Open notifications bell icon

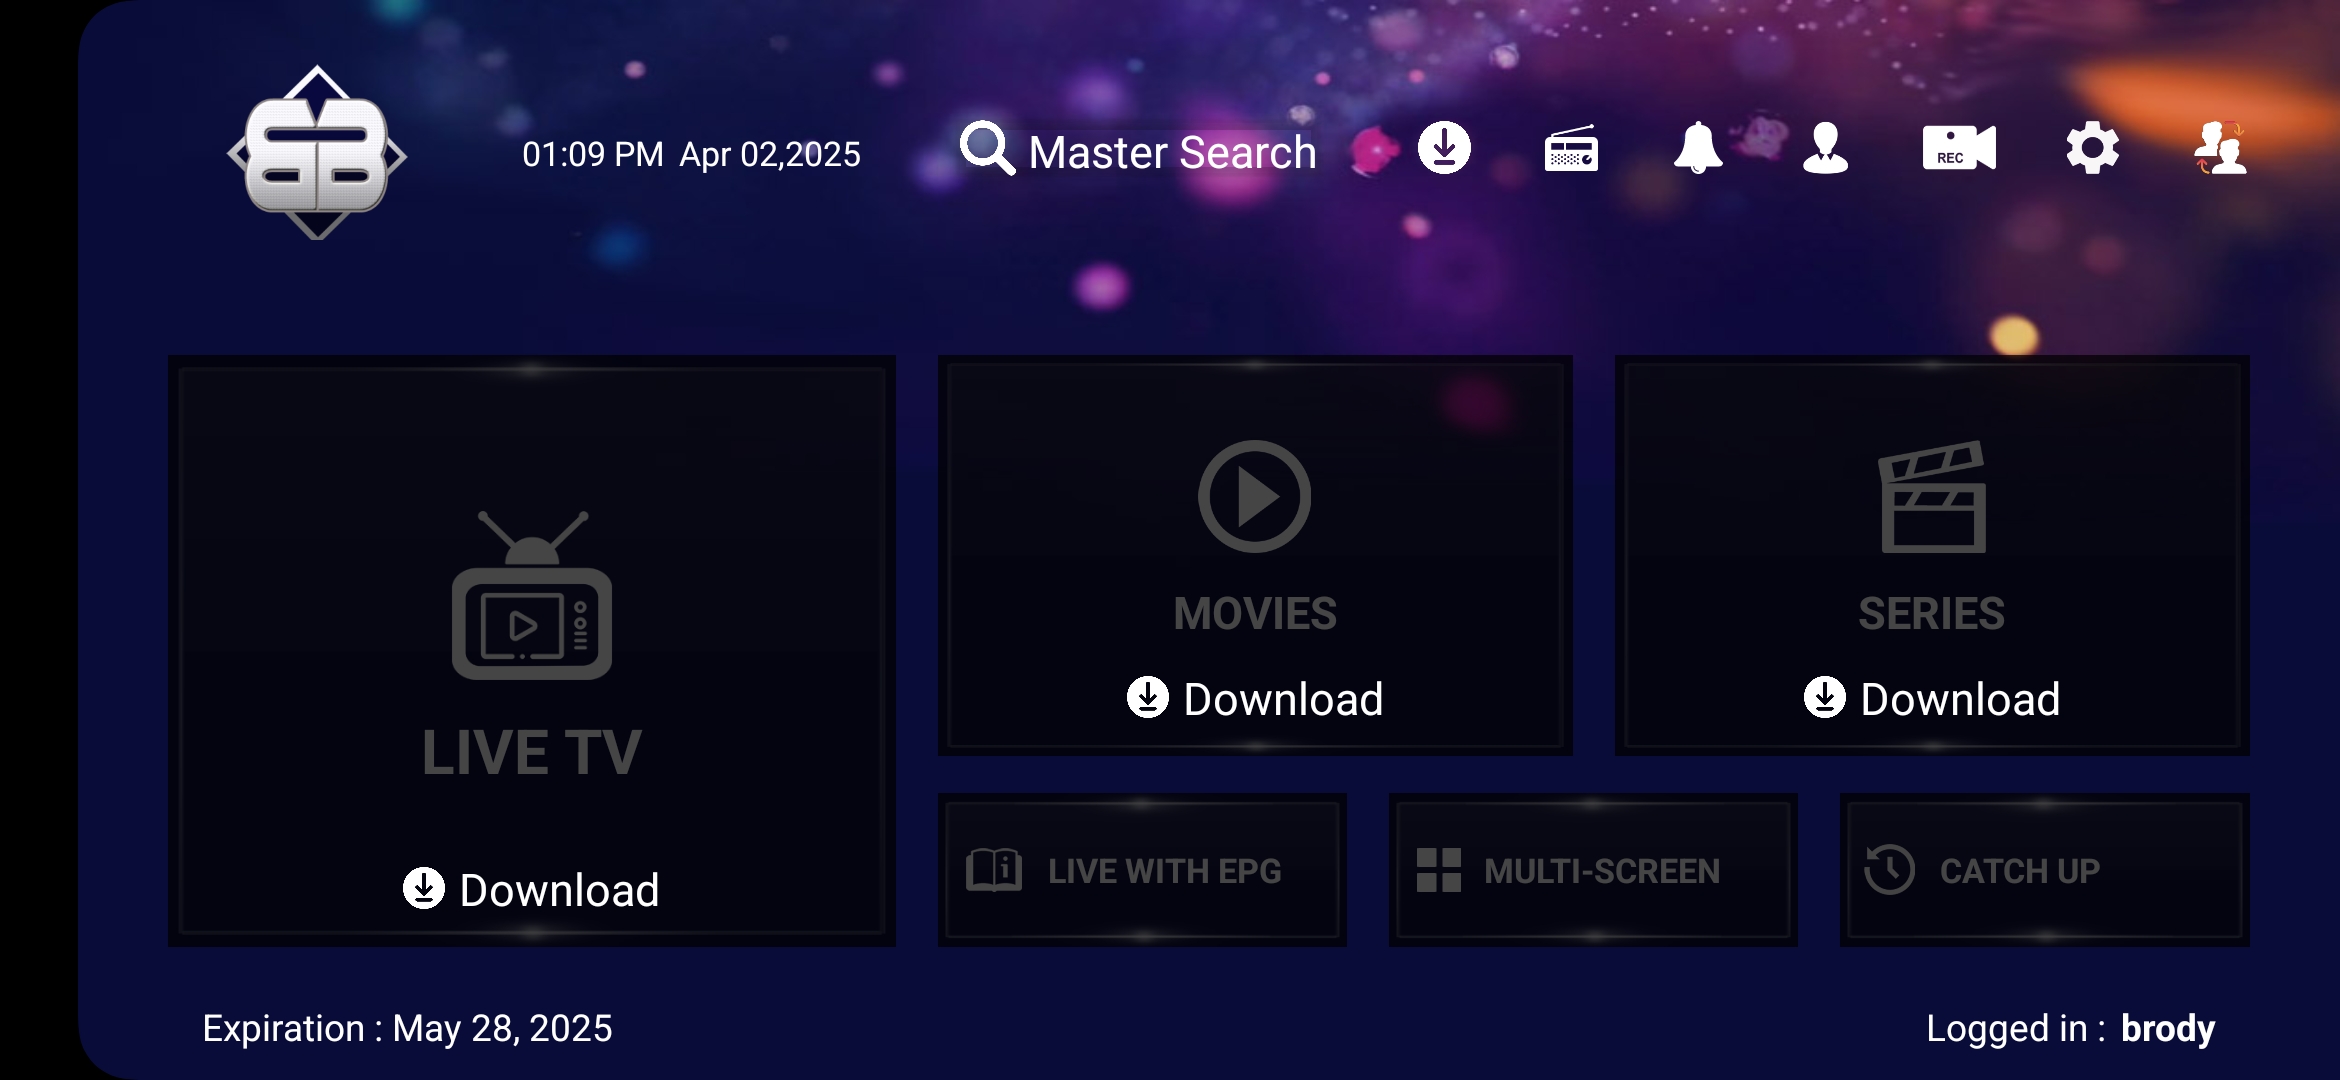click(x=1698, y=149)
